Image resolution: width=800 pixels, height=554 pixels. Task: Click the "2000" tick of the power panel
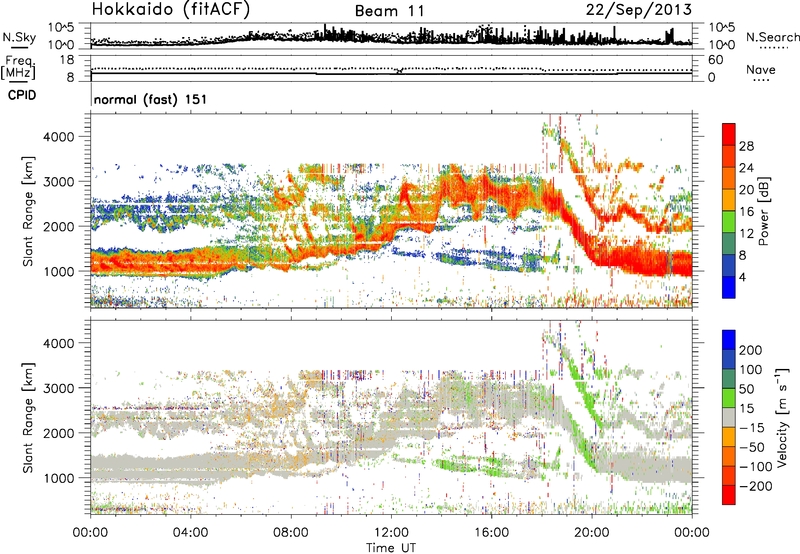(x=59, y=226)
